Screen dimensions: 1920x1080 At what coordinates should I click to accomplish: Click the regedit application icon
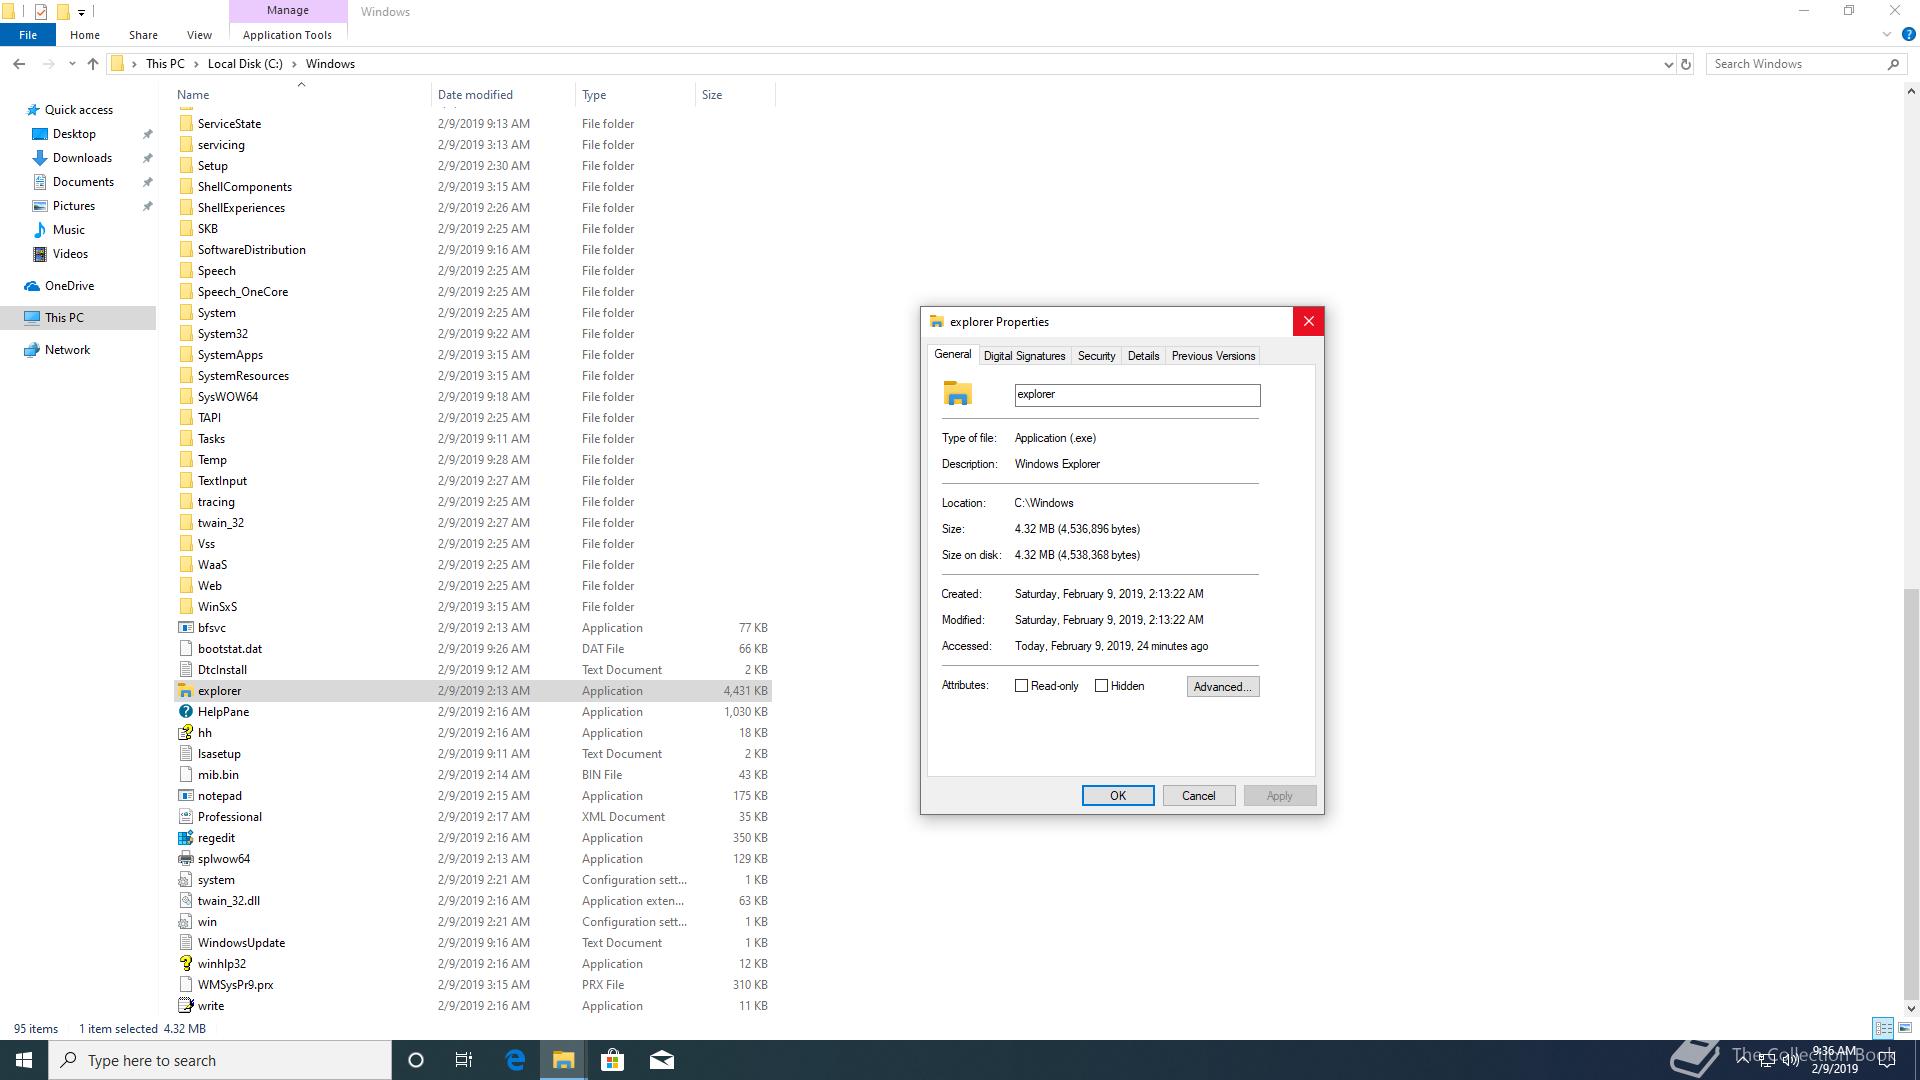[x=185, y=838]
